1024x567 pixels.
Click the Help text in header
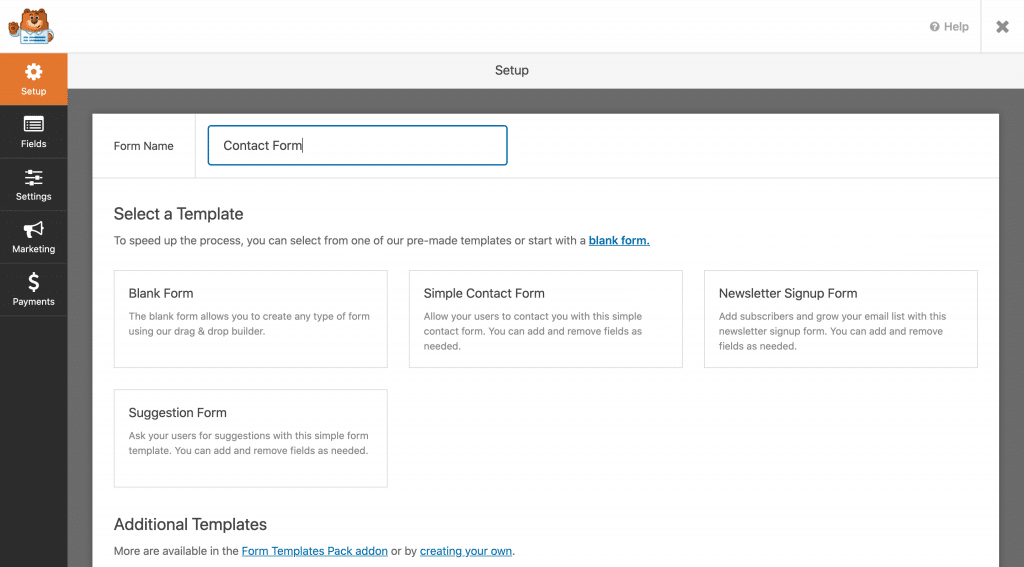956,27
